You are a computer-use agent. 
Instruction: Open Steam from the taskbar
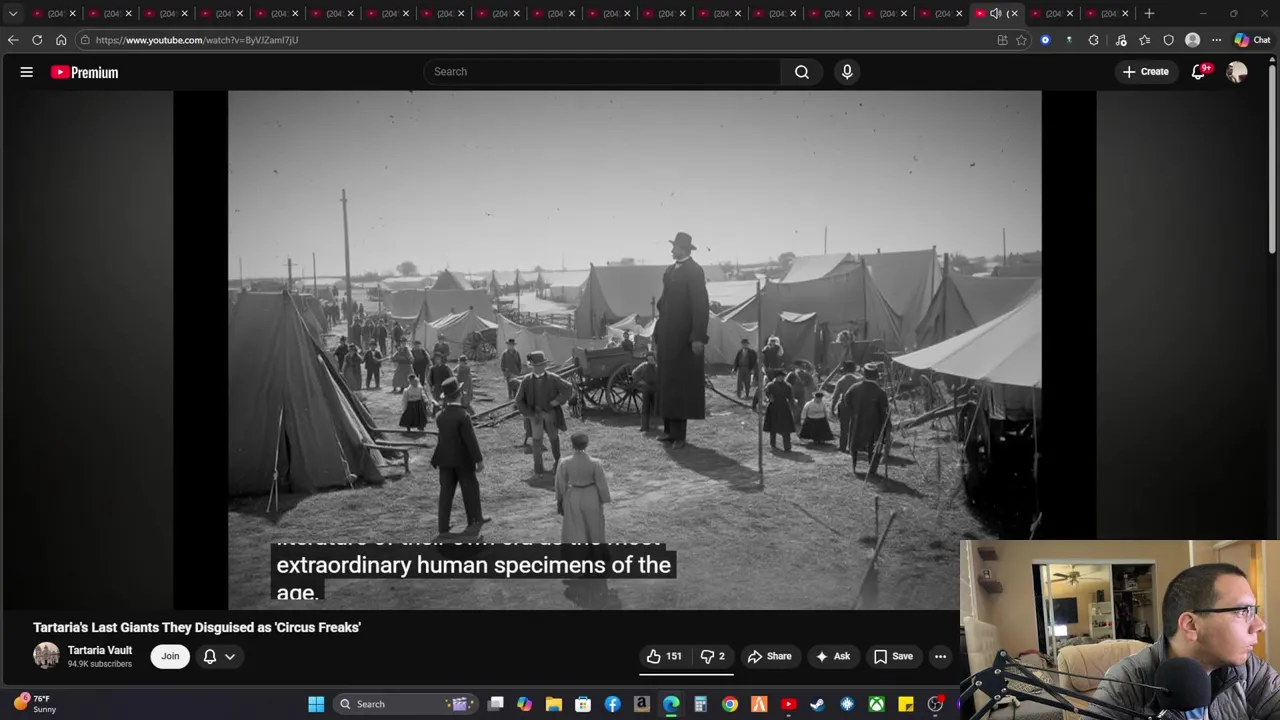pos(818,704)
